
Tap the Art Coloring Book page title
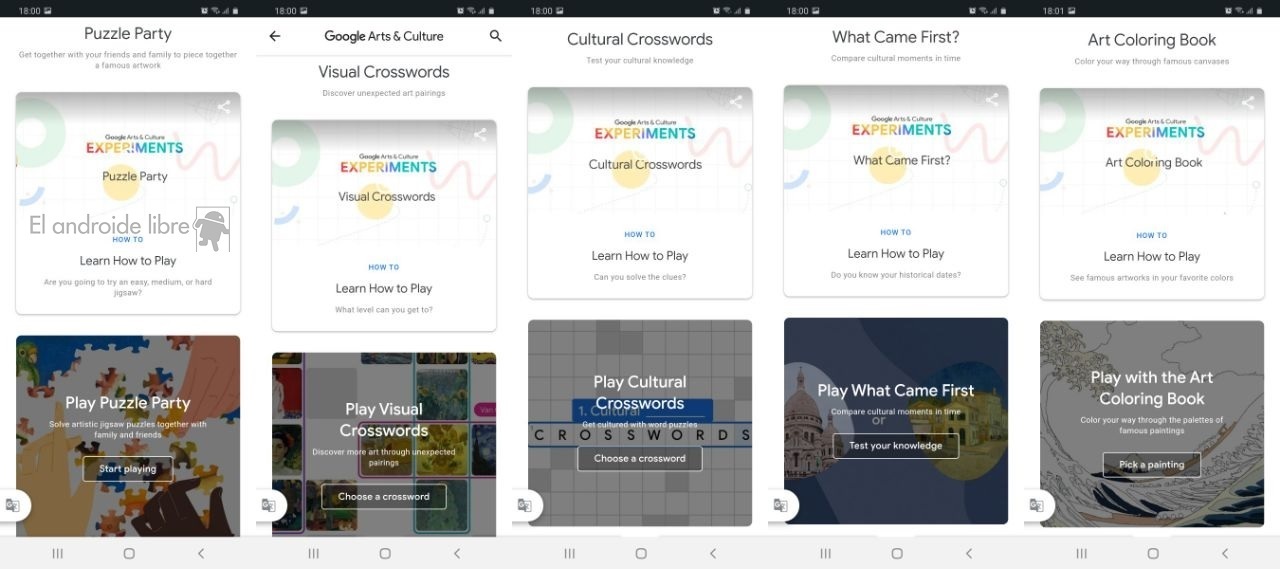pos(1152,40)
